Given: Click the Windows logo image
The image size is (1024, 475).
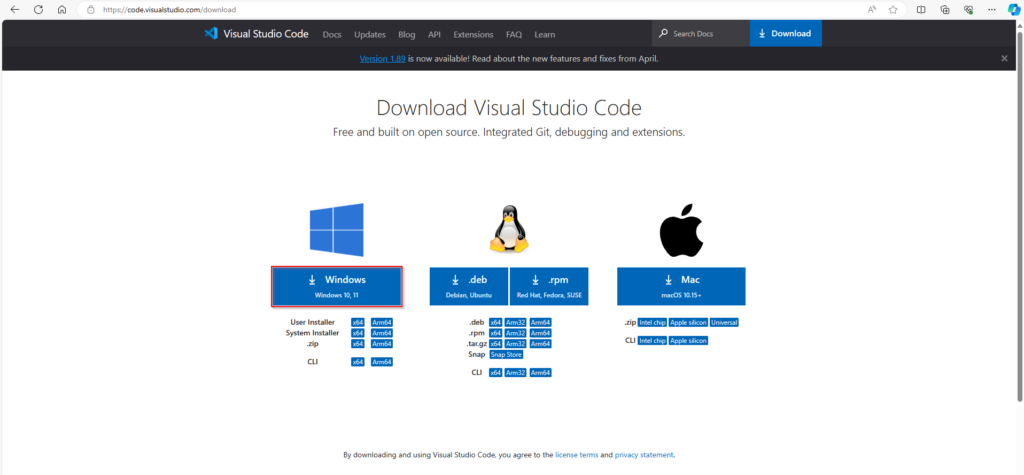Looking at the screenshot, I should (x=336, y=229).
